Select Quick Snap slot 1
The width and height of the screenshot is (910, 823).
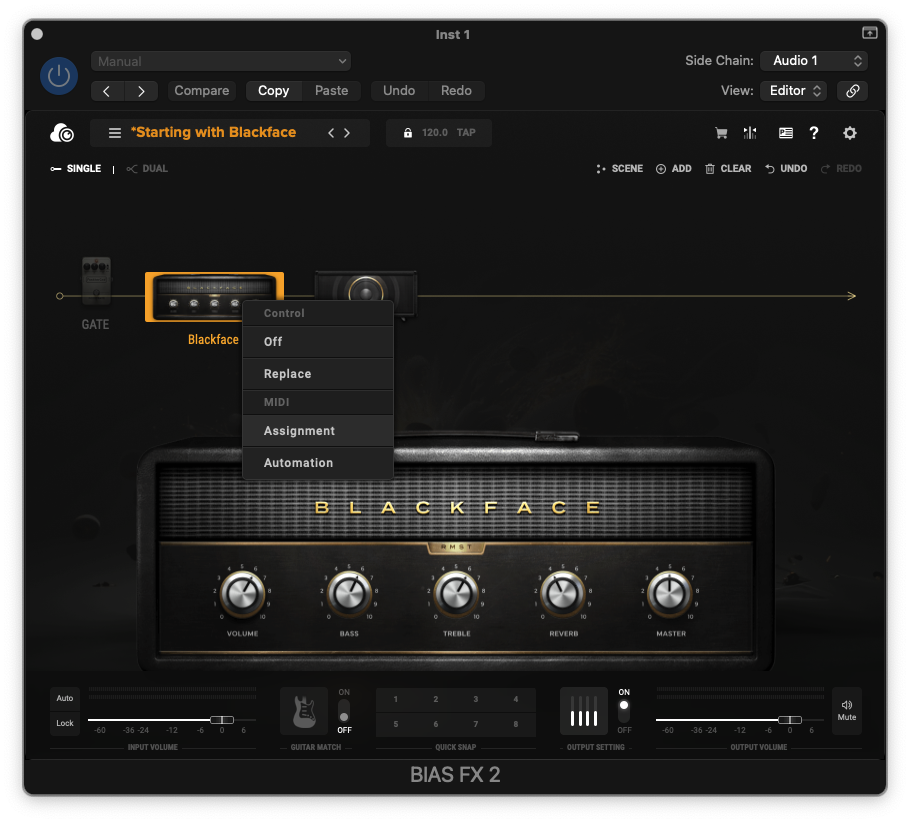[x=396, y=699]
